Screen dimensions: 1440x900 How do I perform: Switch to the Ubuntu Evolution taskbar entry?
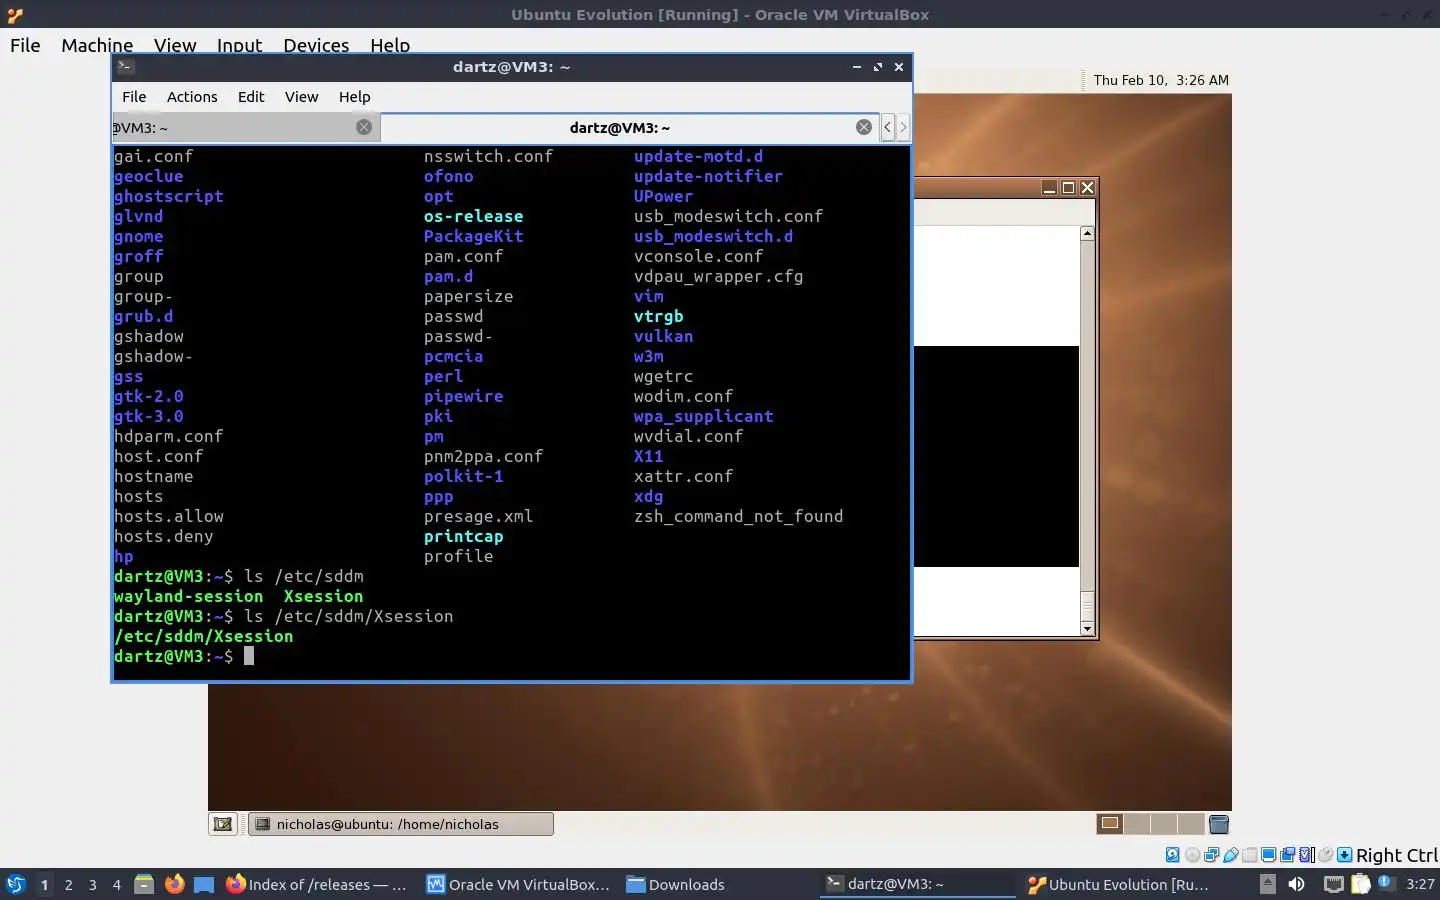[x=1118, y=884]
